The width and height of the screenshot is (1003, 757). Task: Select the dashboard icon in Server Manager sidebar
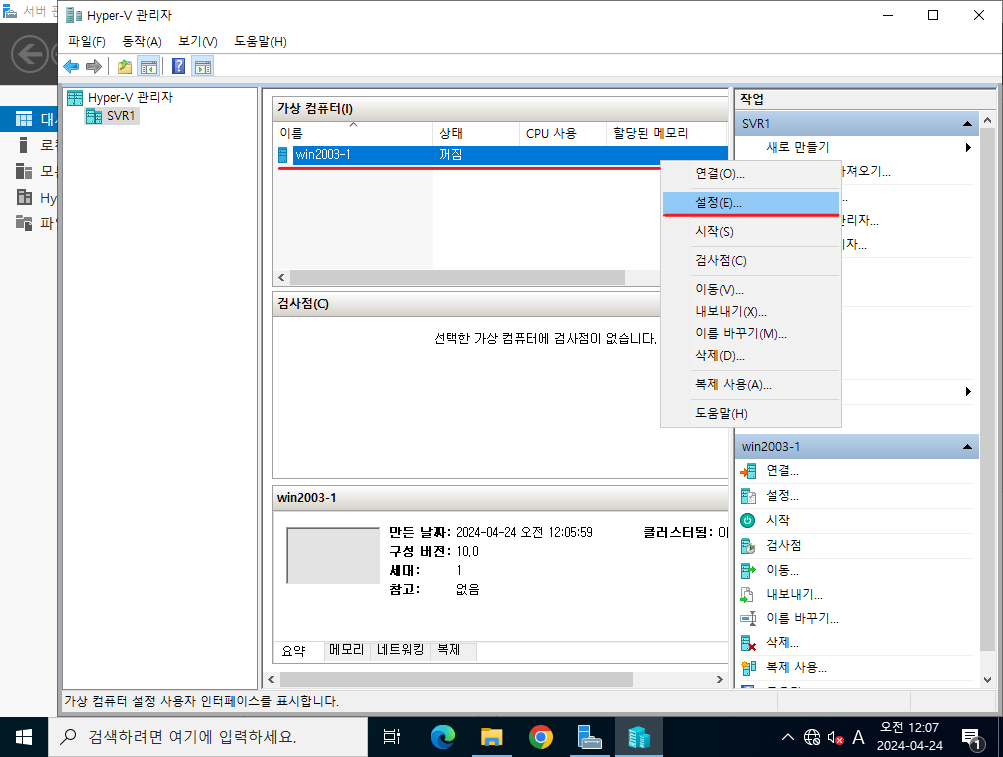(24, 119)
